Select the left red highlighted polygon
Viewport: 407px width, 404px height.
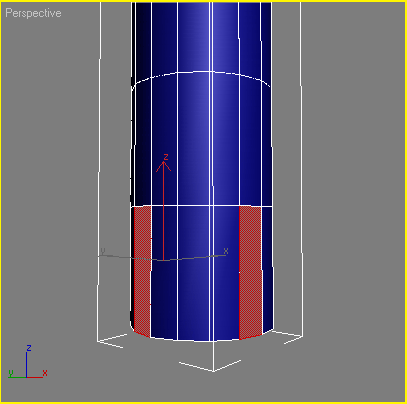click(x=142, y=271)
